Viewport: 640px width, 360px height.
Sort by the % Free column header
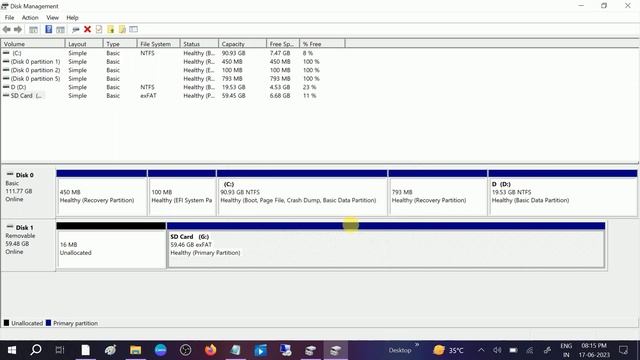[x=322, y=44]
